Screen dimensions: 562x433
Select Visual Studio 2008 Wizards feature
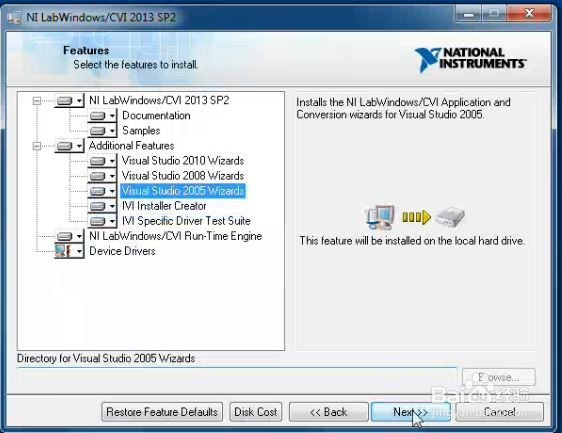pos(183,176)
